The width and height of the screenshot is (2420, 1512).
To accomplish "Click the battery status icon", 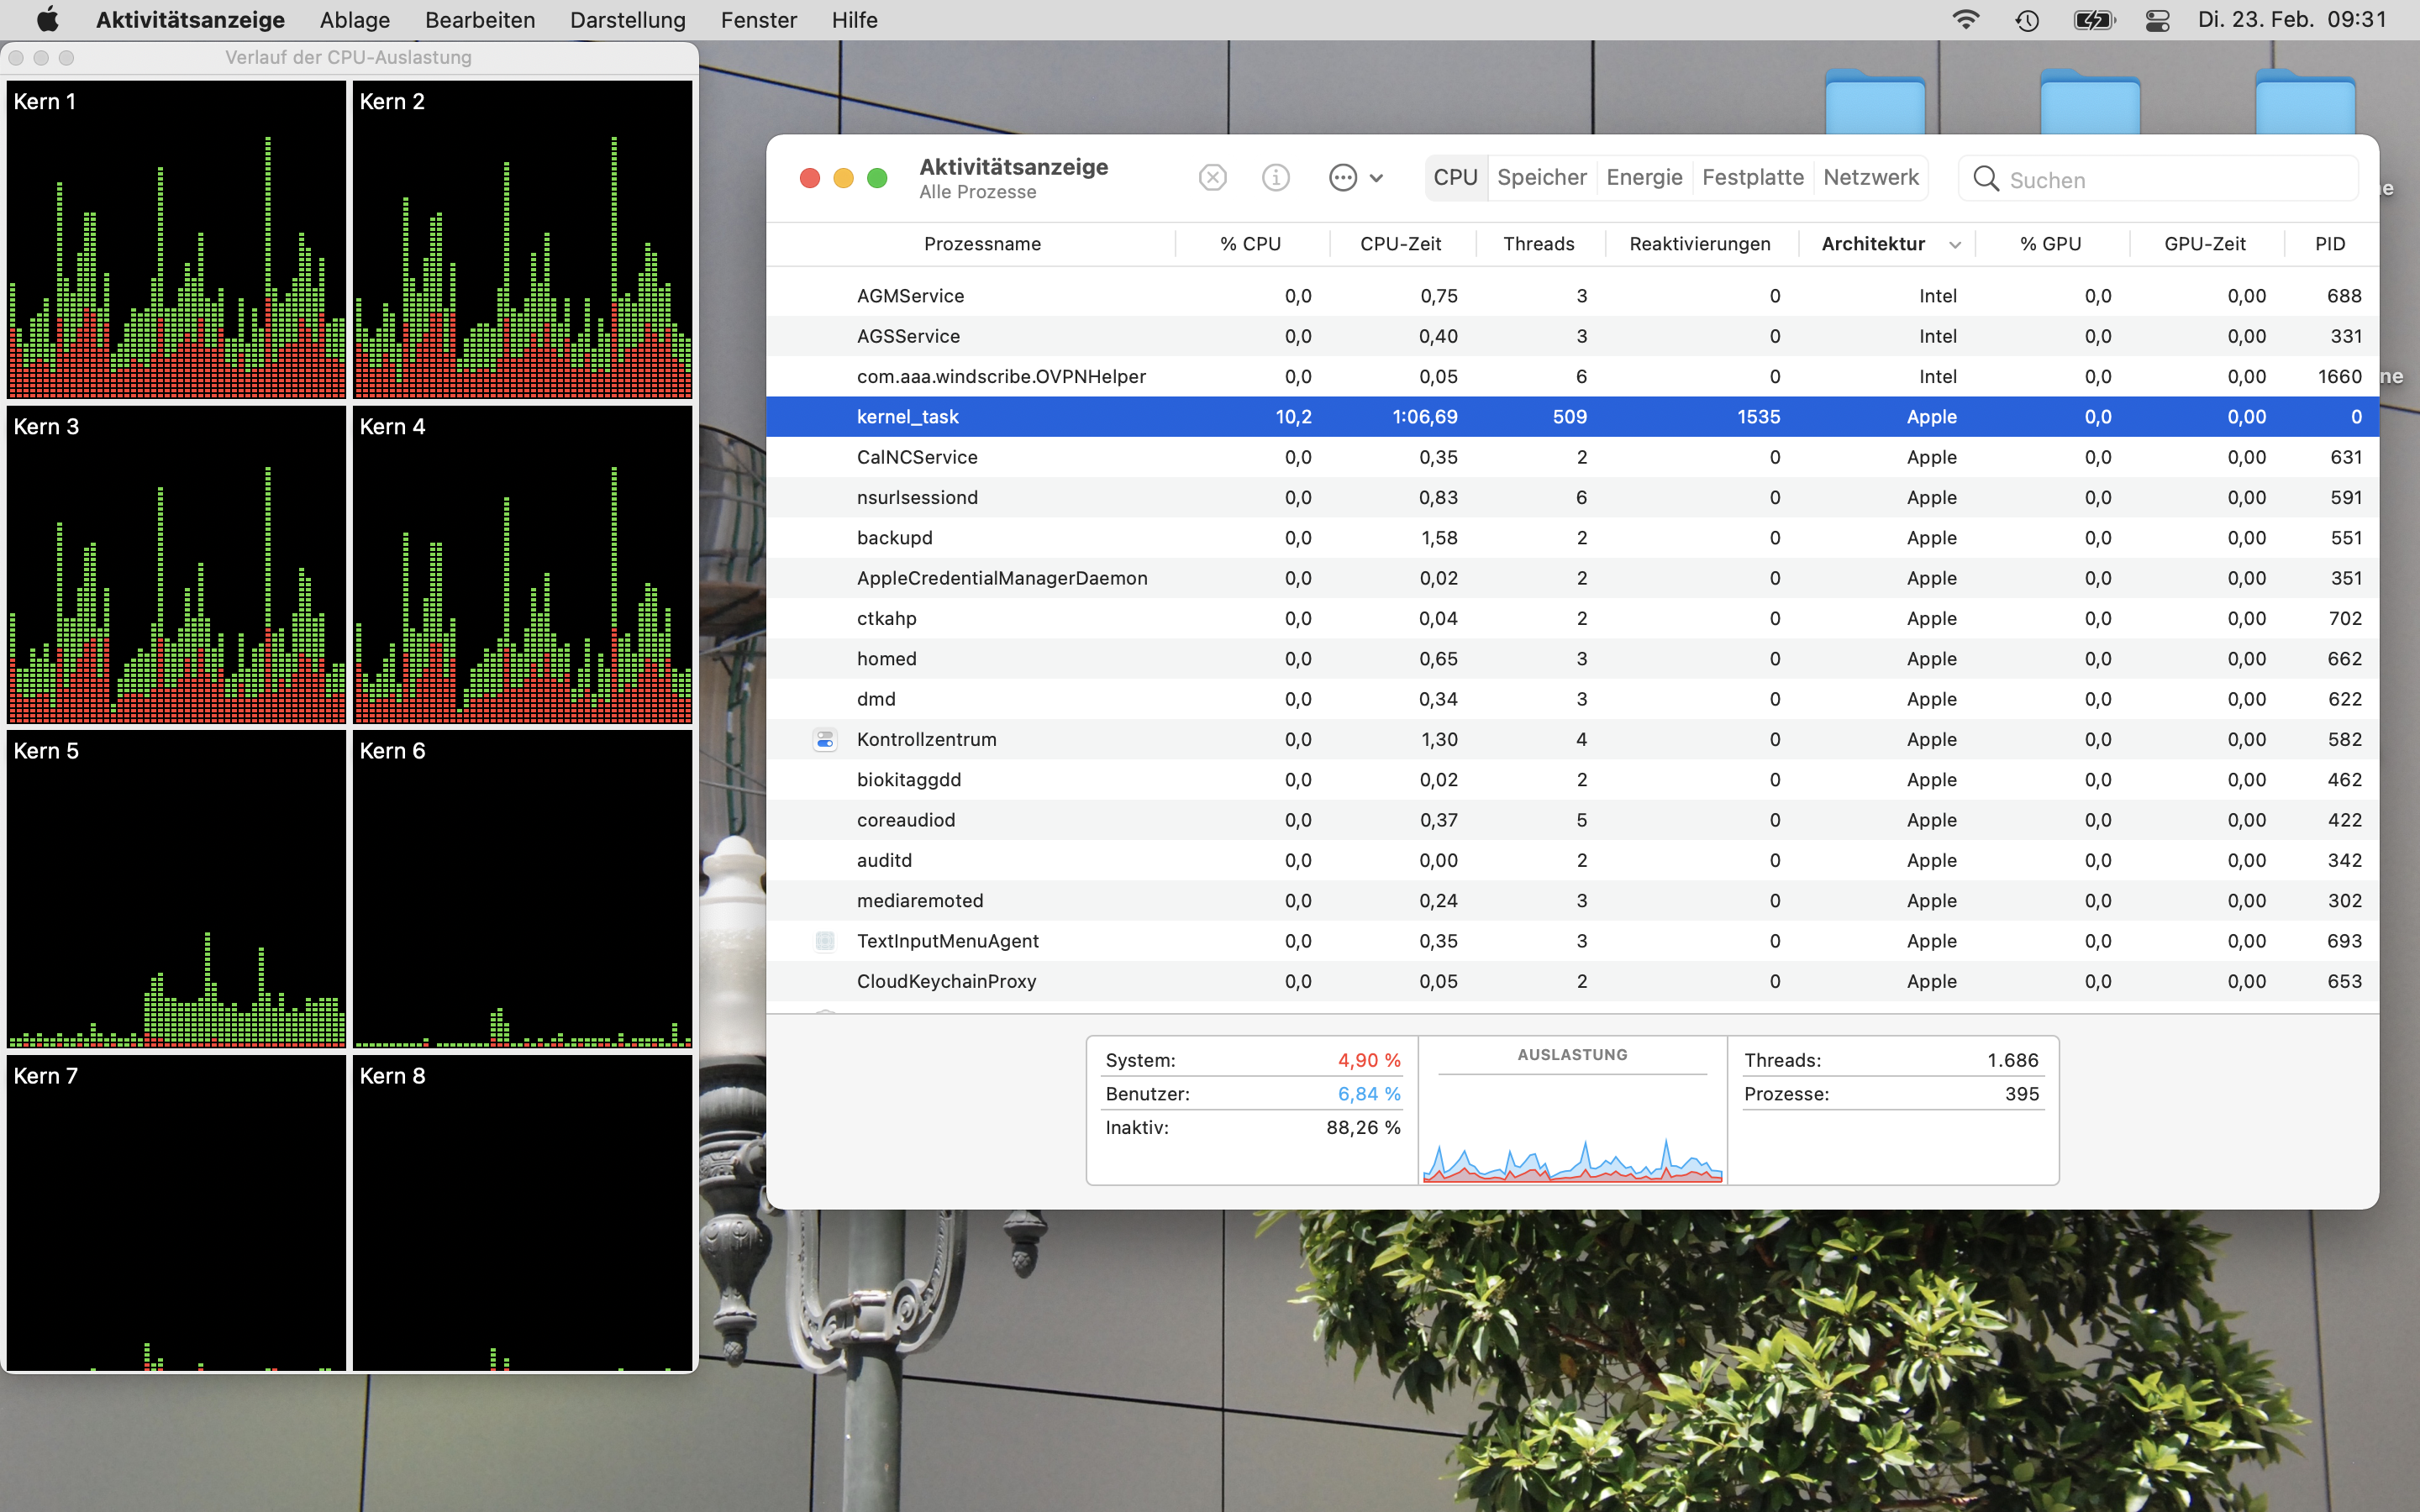I will coord(2093,20).
